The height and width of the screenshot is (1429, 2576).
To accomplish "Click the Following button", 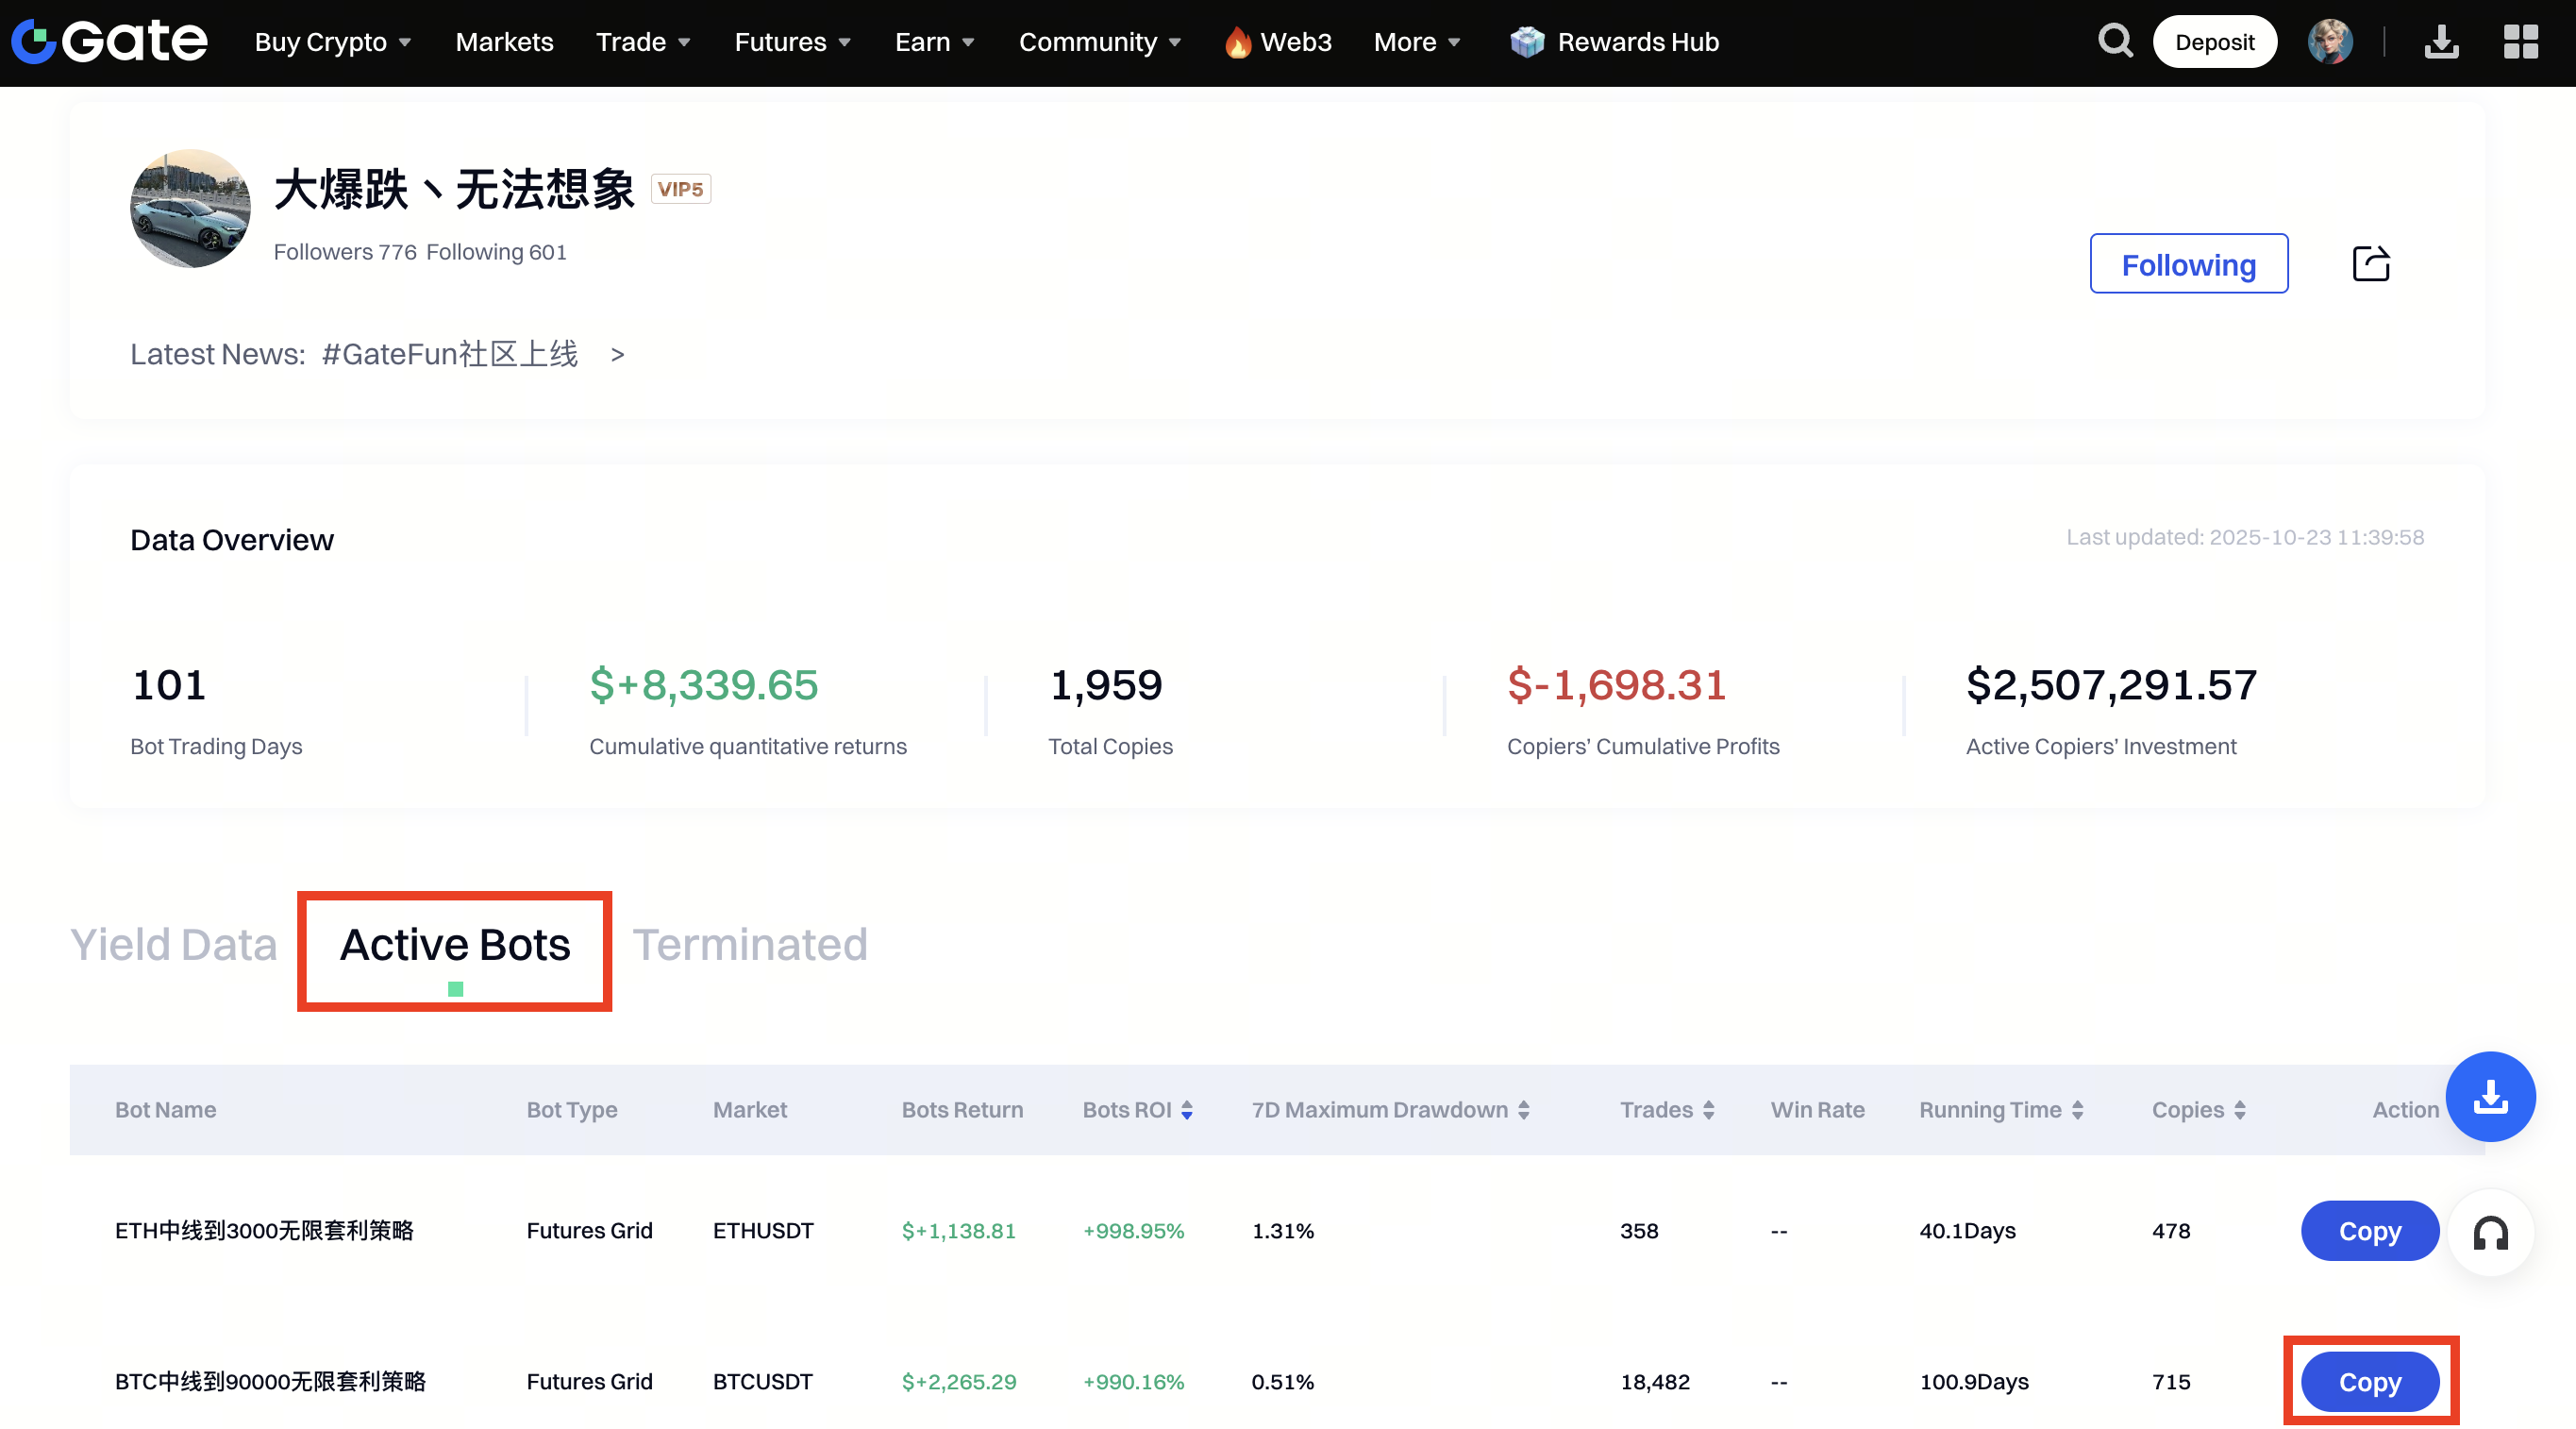I will pos(2188,264).
